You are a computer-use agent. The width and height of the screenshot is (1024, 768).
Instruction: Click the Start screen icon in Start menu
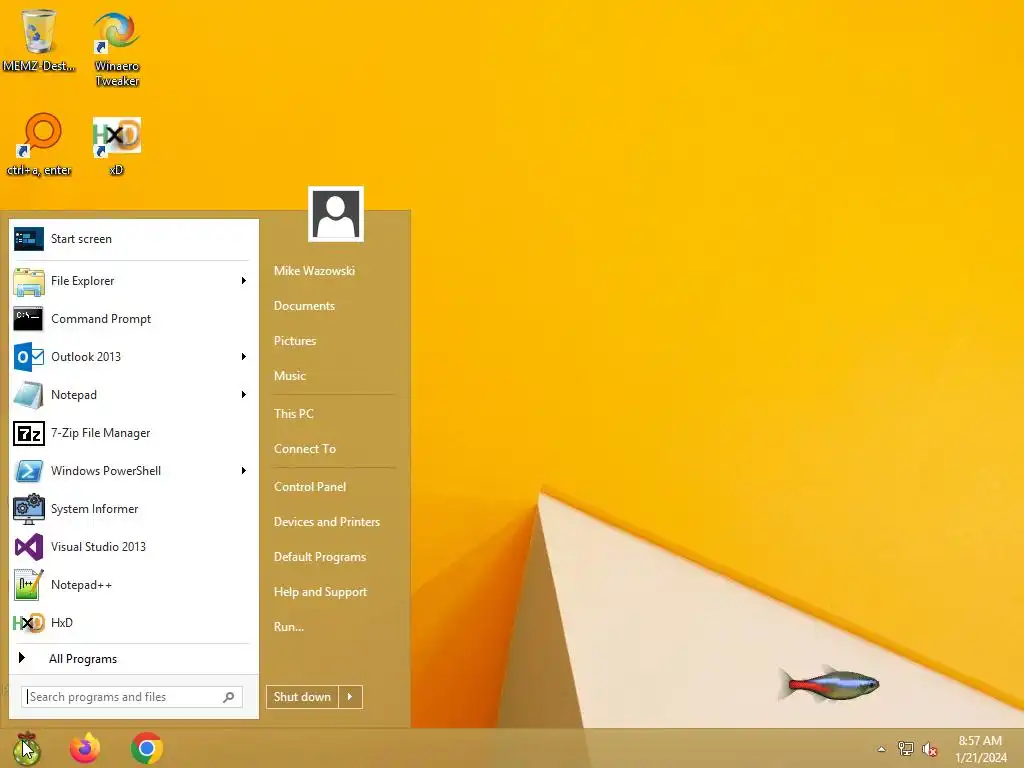tap(29, 239)
